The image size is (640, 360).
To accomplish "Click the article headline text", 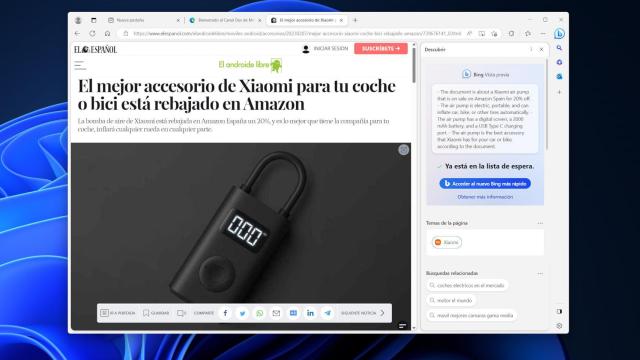I will coord(237,95).
